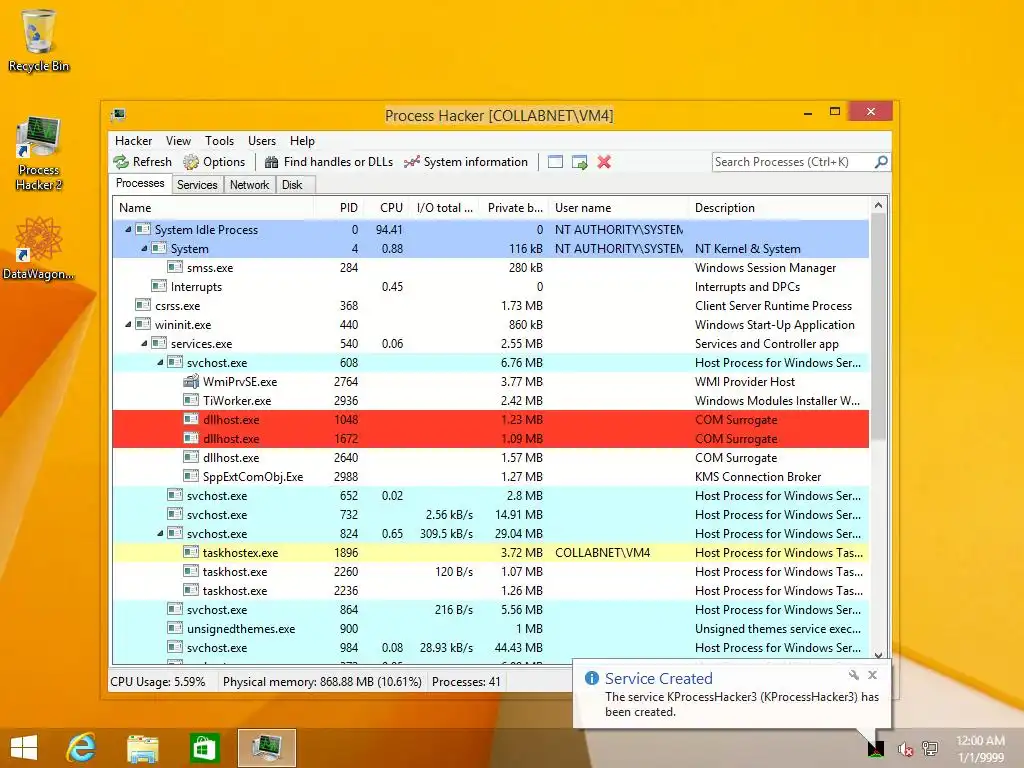Select dllhost.exe PID 1048 row
This screenshot has height=768, width=1024.
(x=491, y=419)
